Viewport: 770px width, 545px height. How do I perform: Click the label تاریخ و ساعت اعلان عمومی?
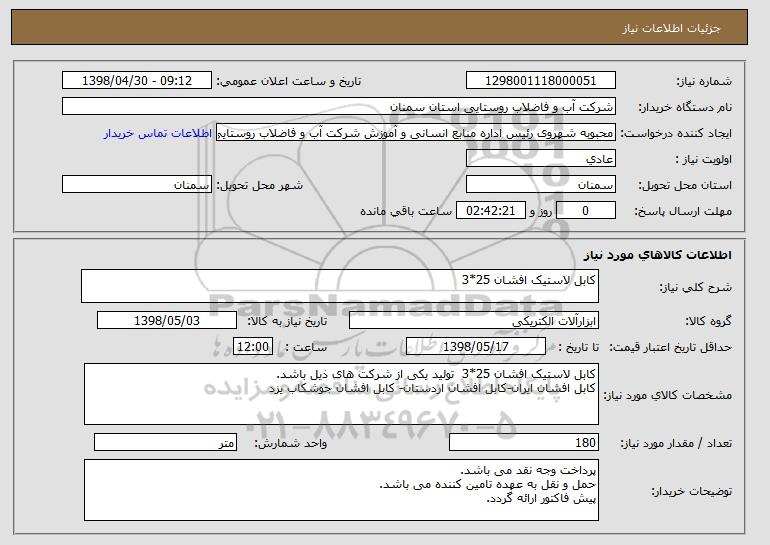click(289, 81)
